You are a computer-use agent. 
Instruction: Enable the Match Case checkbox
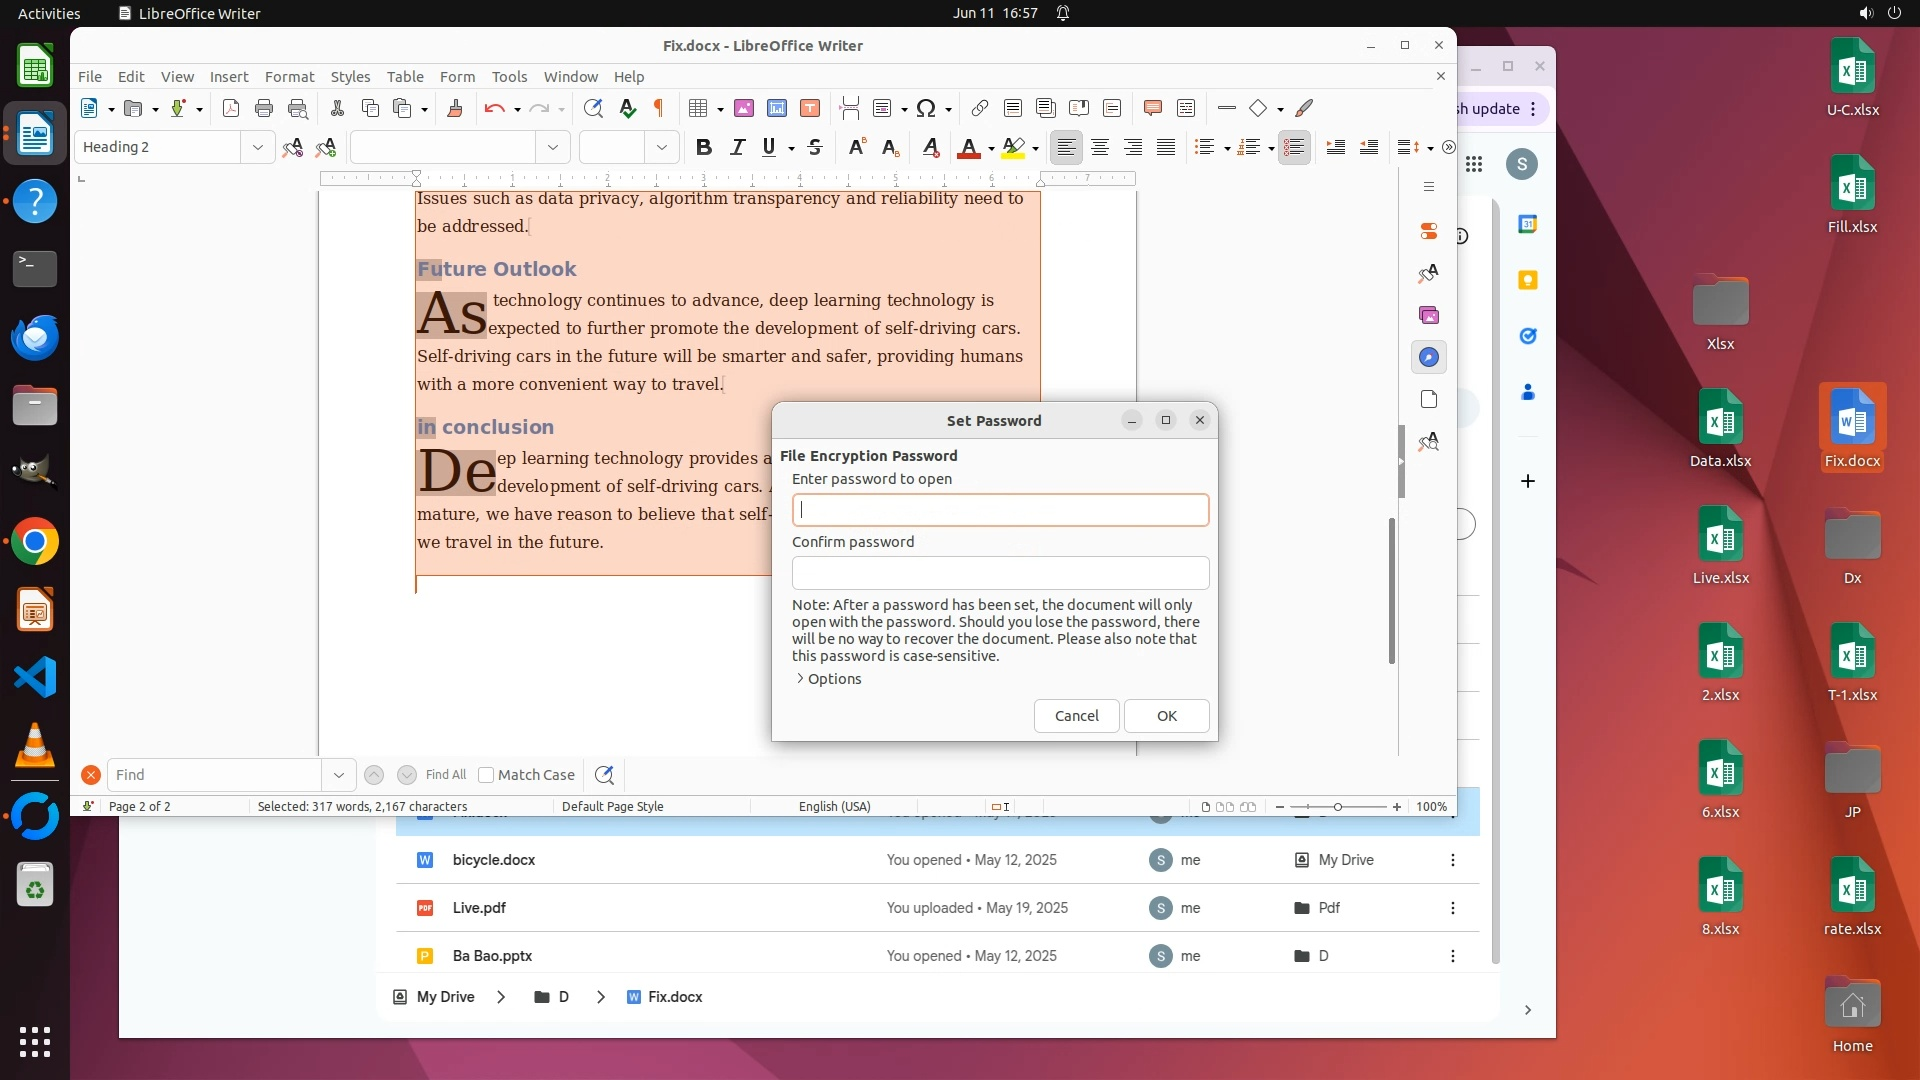(x=487, y=775)
